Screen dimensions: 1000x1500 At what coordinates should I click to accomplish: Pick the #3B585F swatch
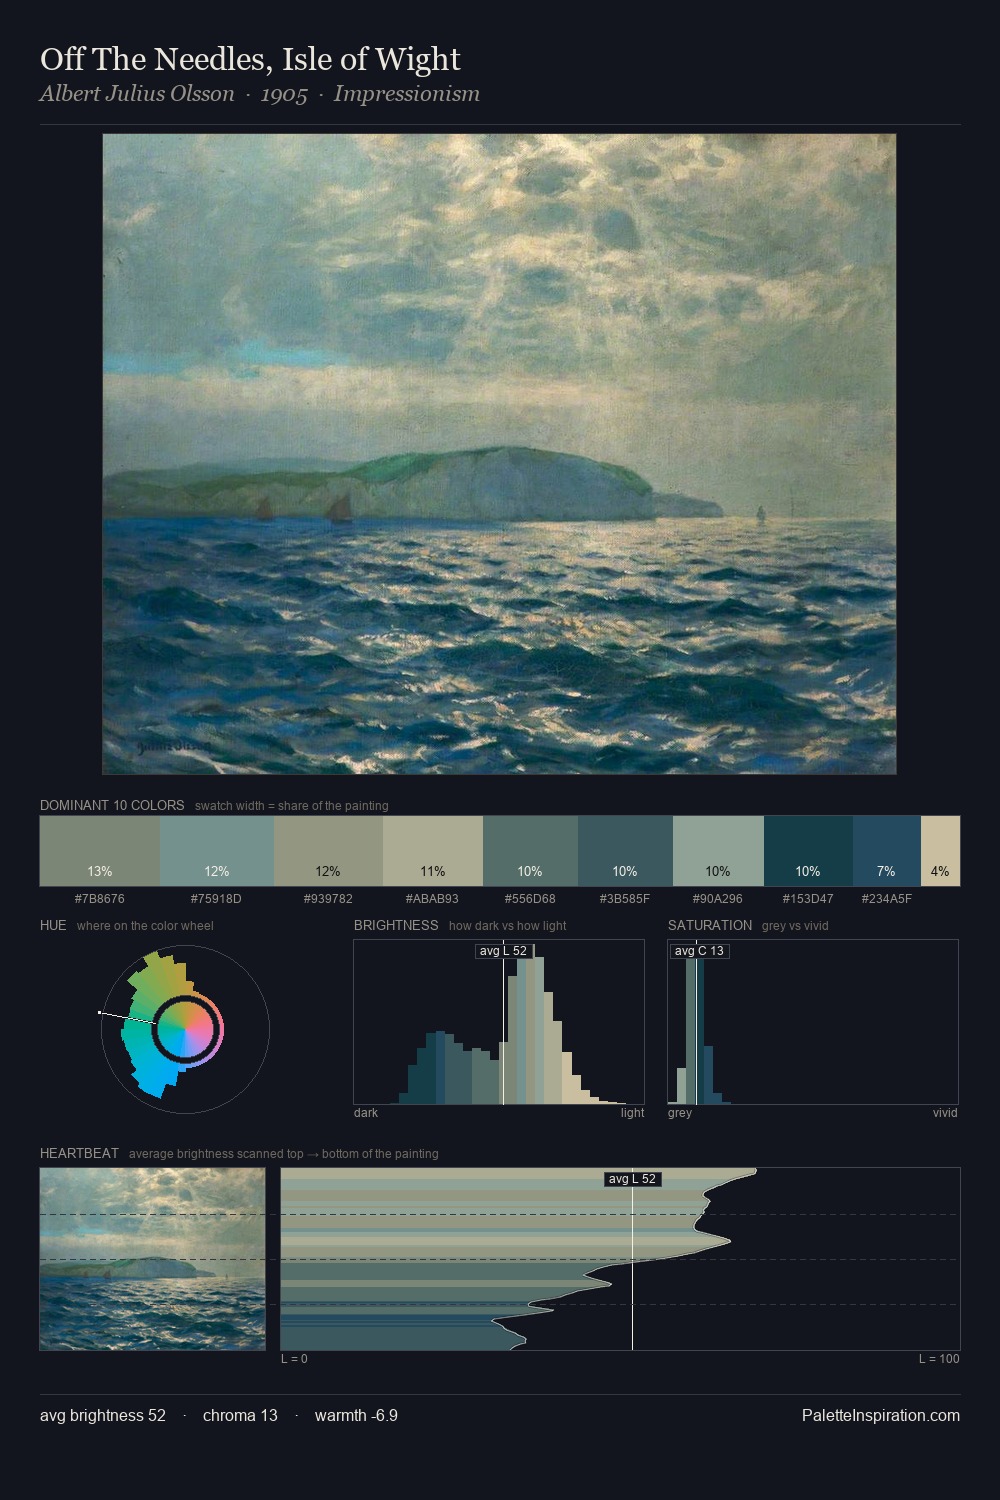(625, 851)
